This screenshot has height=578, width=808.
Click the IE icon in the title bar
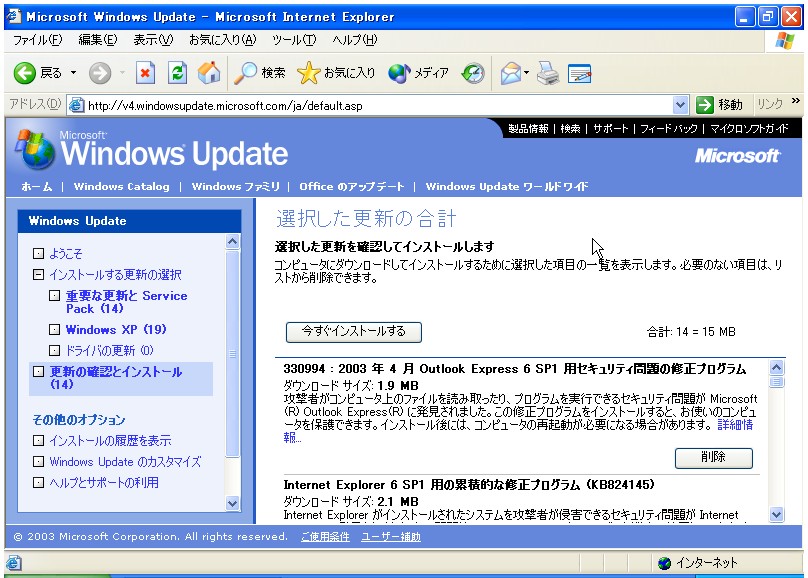(x=13, y=16)
